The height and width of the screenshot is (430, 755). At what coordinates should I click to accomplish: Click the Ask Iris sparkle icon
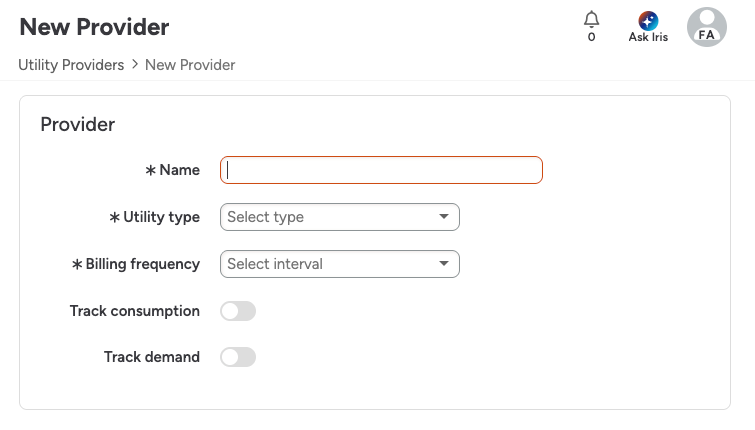point(648,20)
